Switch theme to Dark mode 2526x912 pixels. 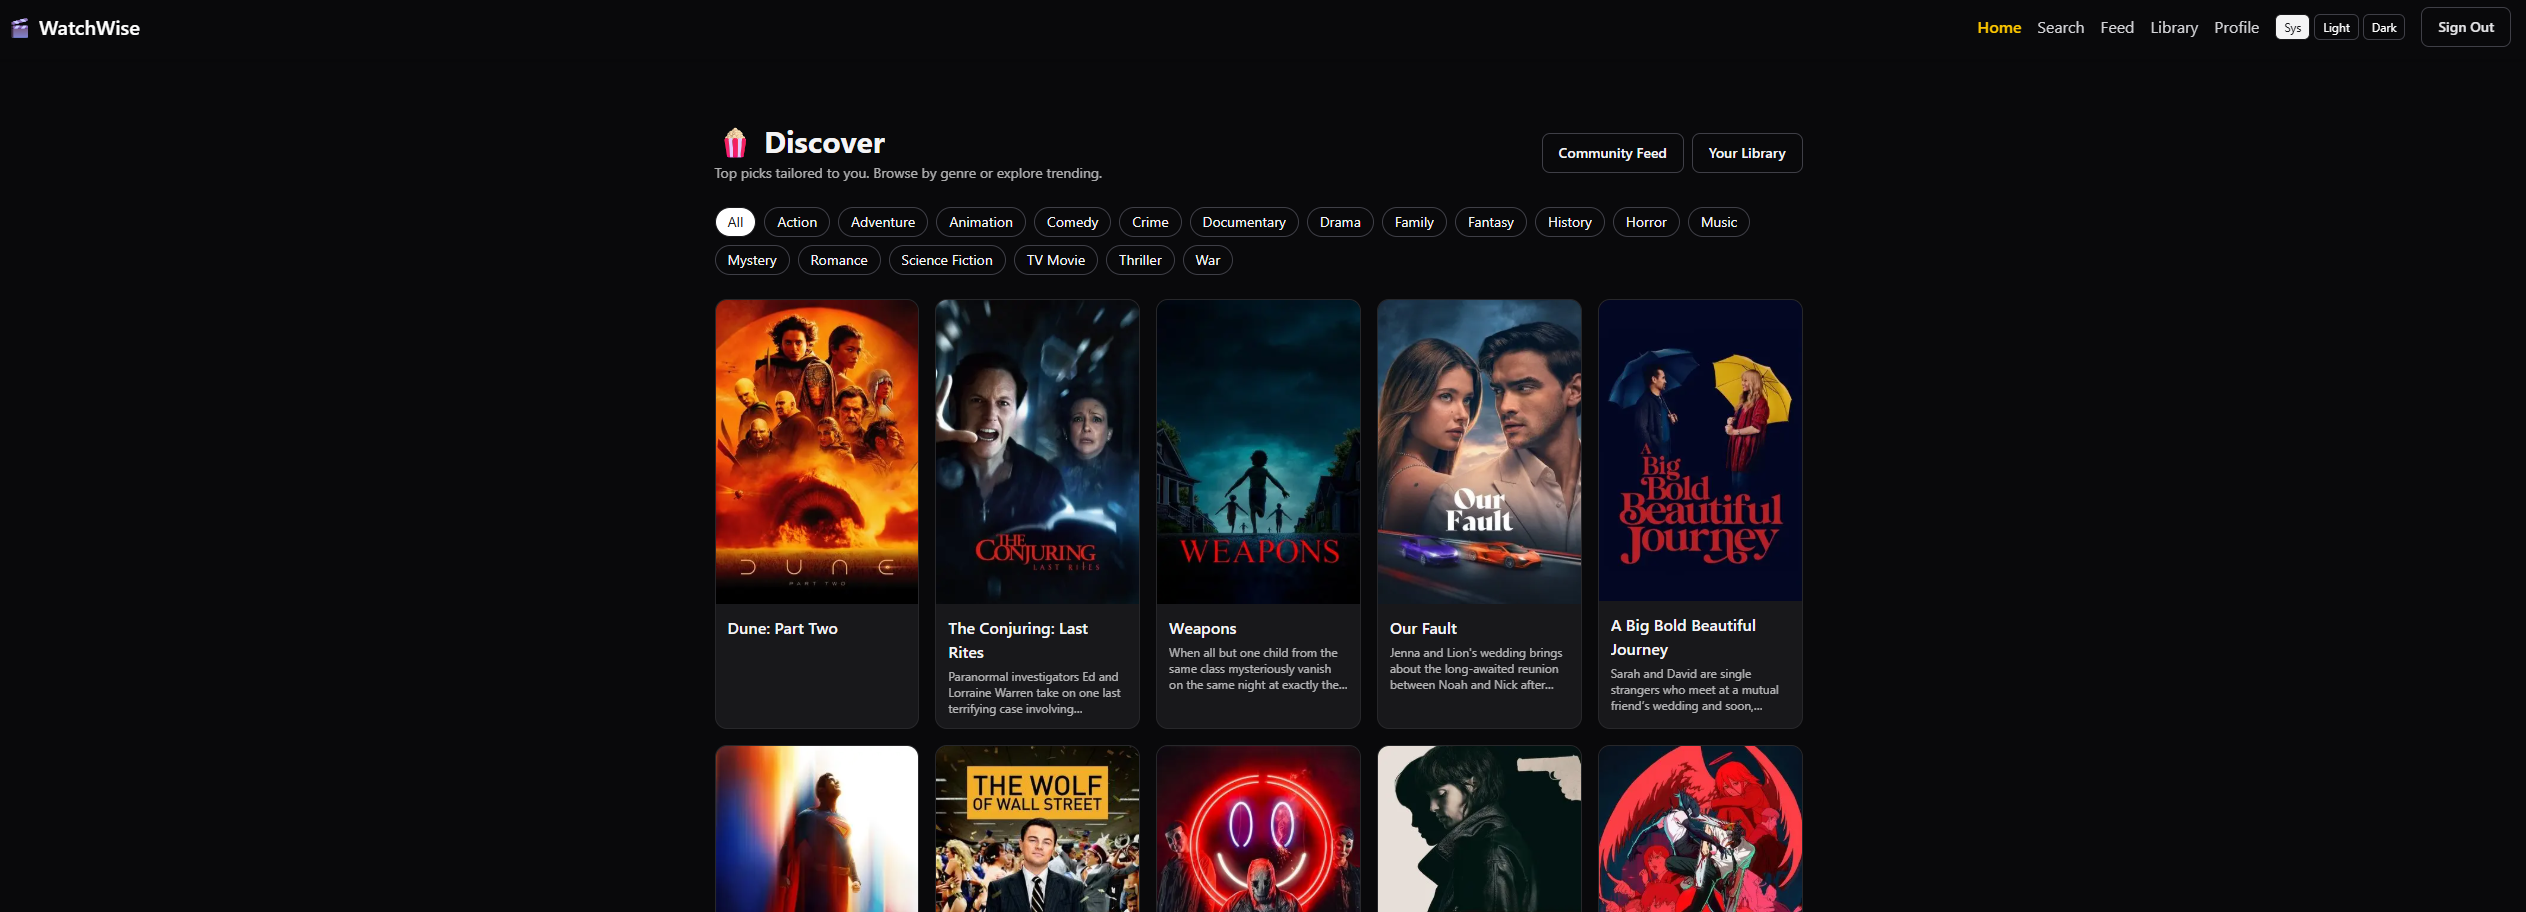click(2383, 28)
